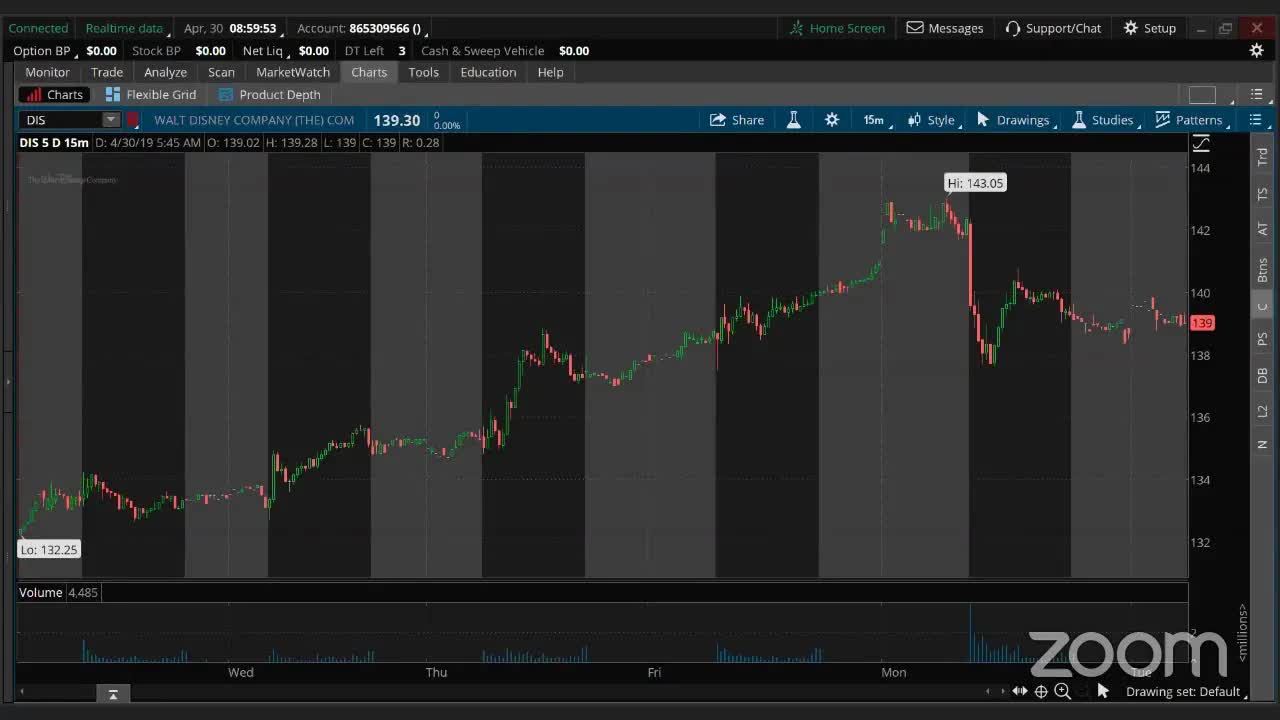Open the Drawing set: Default dropdown
Image resolution: width=1280 pixels, height=720 pixels.
(1184, 691)
